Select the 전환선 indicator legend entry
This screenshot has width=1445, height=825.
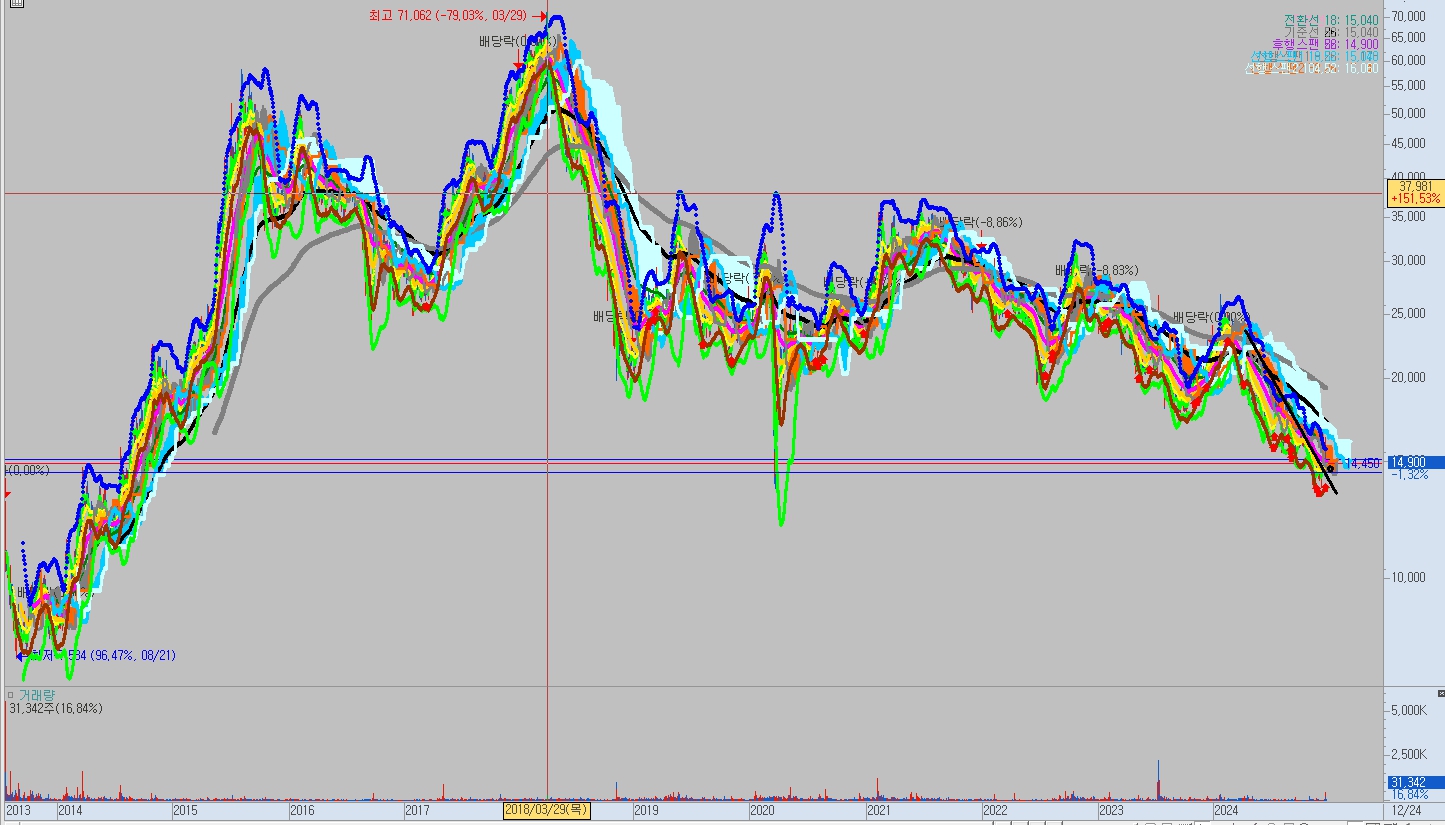click(x=1332, y=20)
